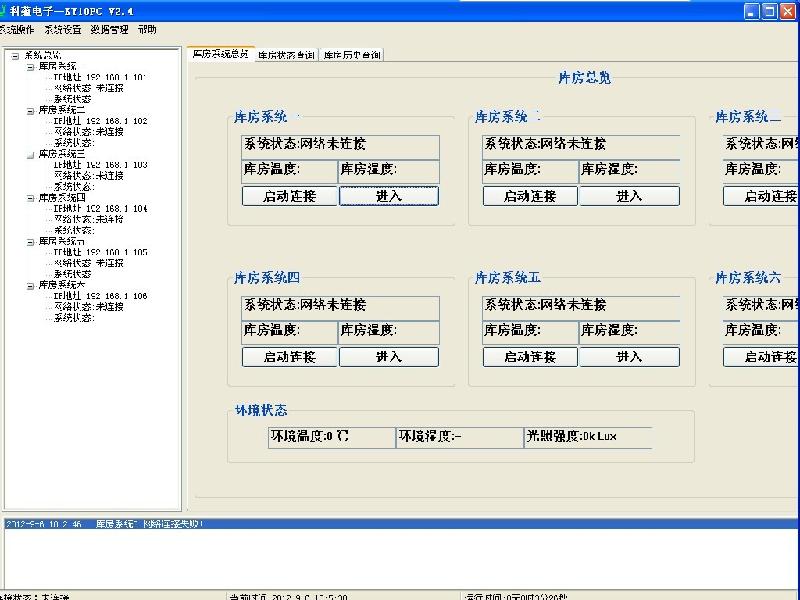Image resolution: width=800 pixels, height=600 pixels.
Task: Click the 当前时间 status bar entry
Action: (x=289, y=596)
